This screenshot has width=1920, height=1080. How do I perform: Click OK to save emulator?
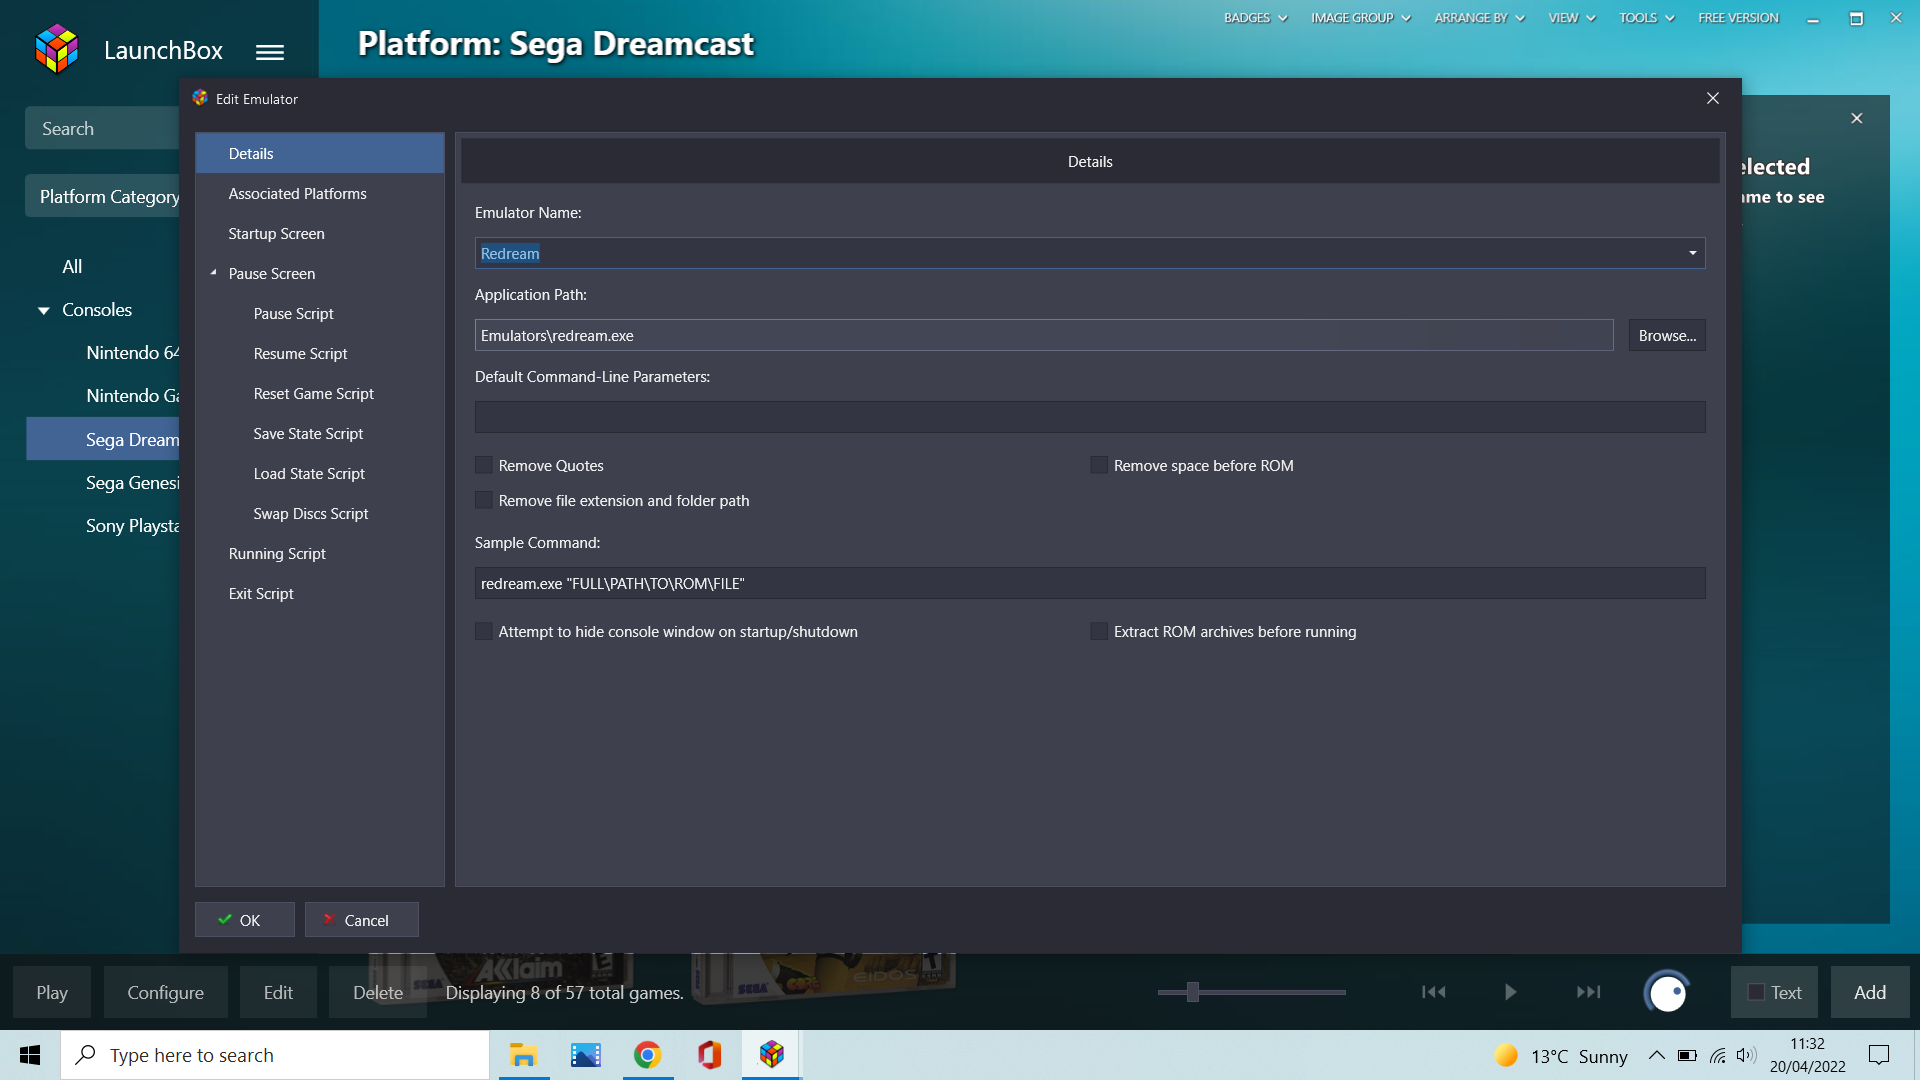click(x=245, y=920)
